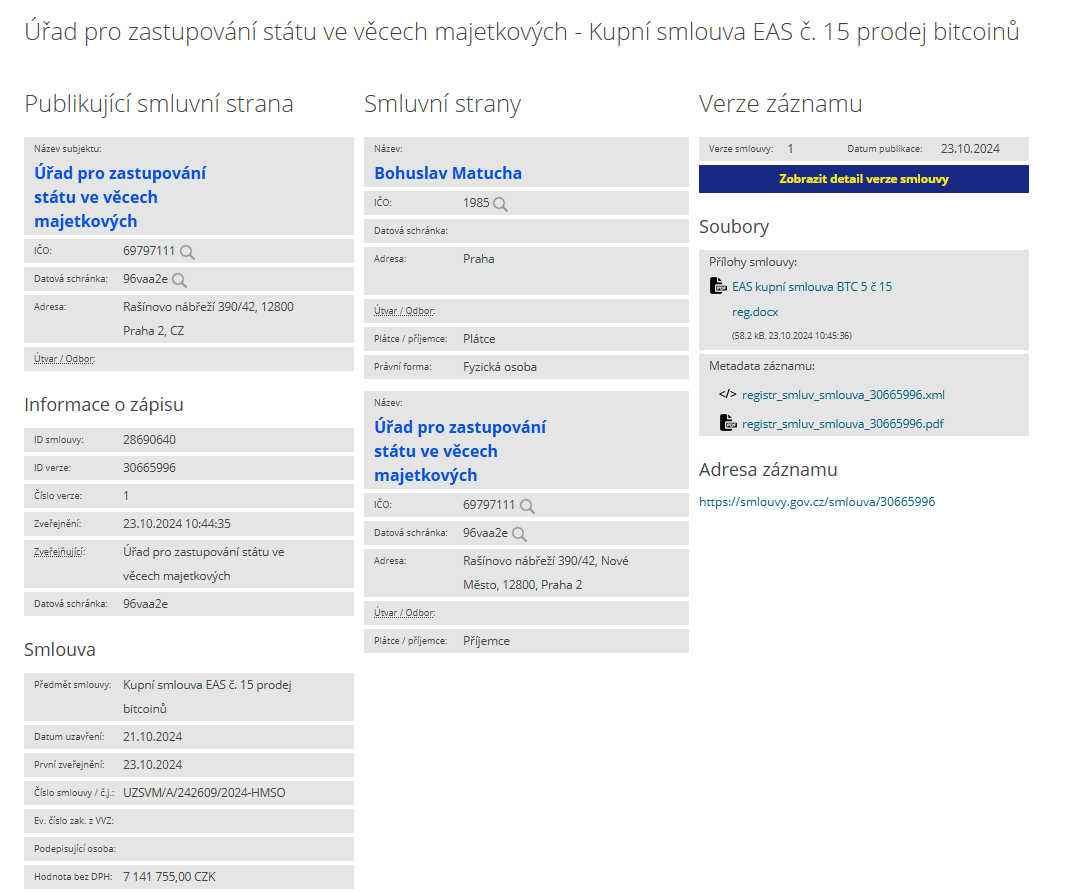This screenshot has width=1073, height=893.
Task: Click attachment file info 58.2 kB, 23.10.2024 10:45:36
Action: pos(792,336)
